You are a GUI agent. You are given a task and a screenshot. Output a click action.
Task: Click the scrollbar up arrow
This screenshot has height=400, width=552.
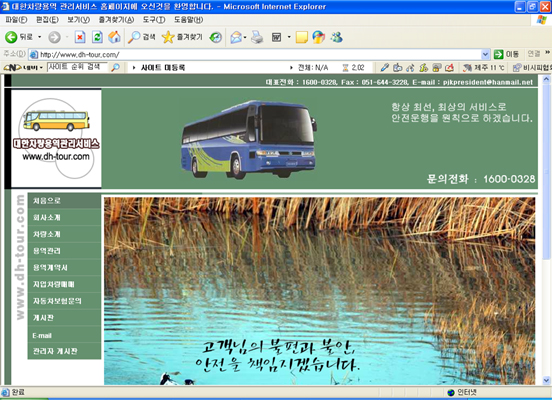pos(546,79)
